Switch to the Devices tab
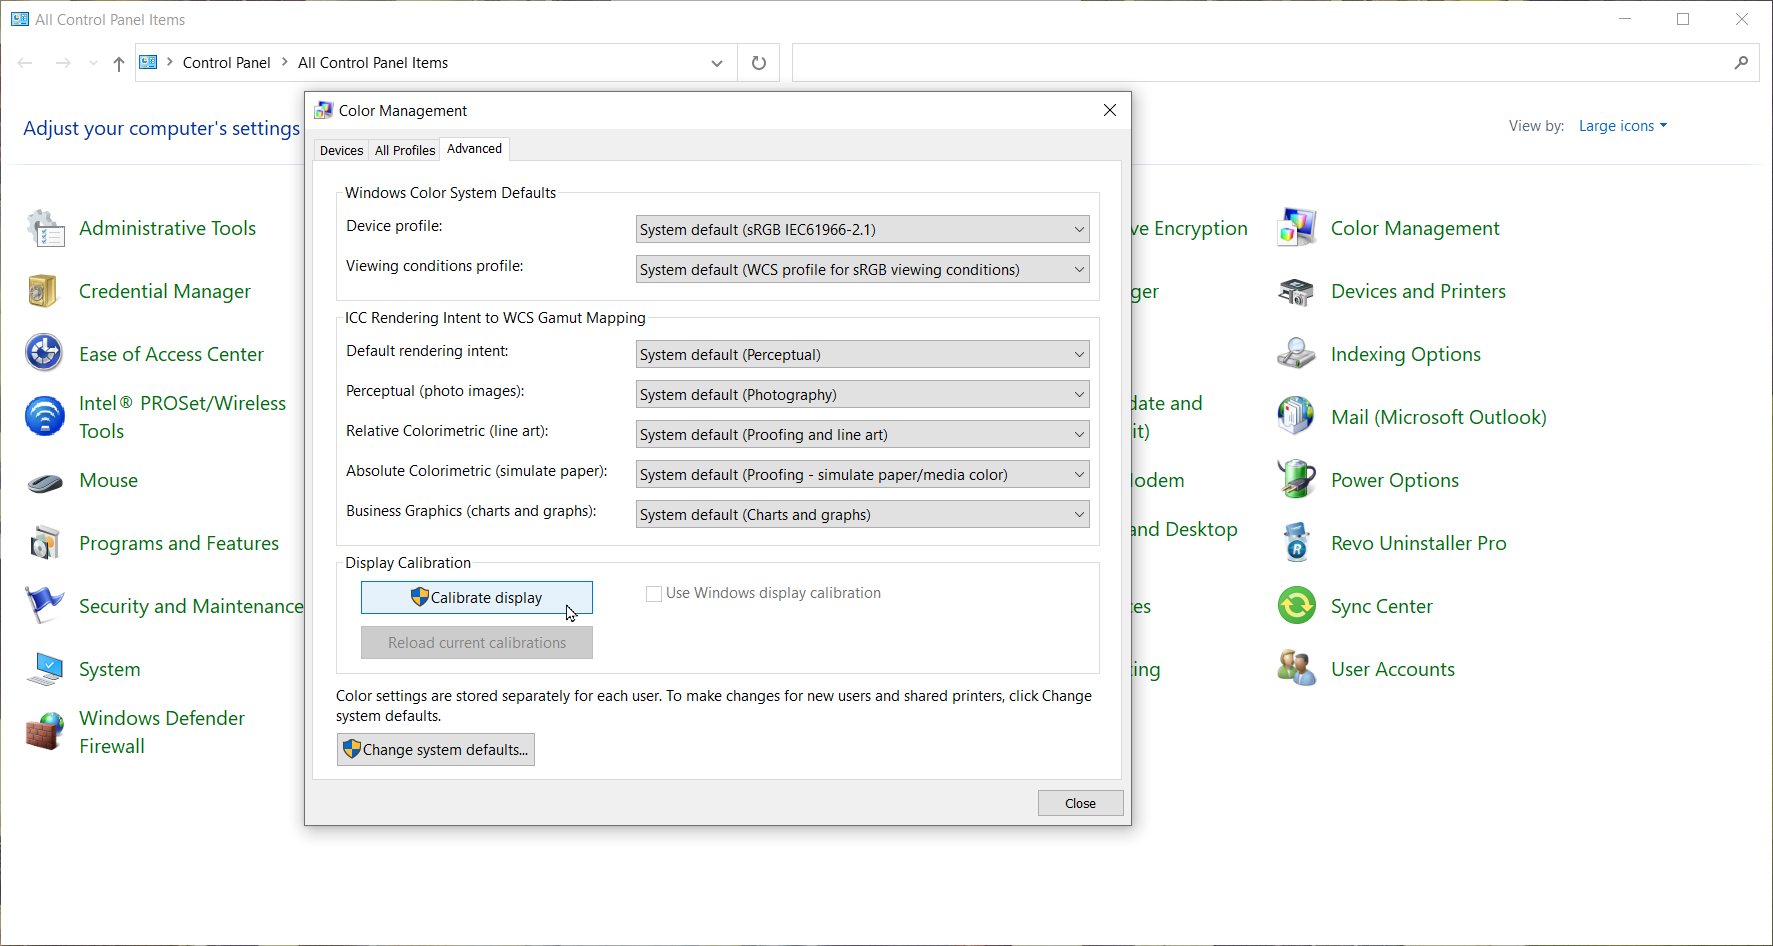 pyautogui.click(x=341, y=150)
